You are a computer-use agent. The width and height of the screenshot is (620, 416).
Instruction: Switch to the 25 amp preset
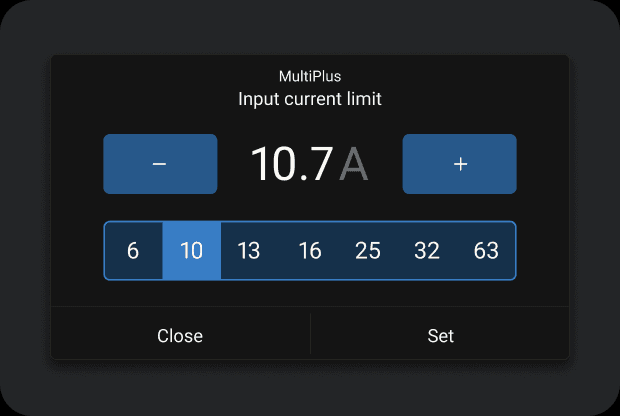[368, 250]
